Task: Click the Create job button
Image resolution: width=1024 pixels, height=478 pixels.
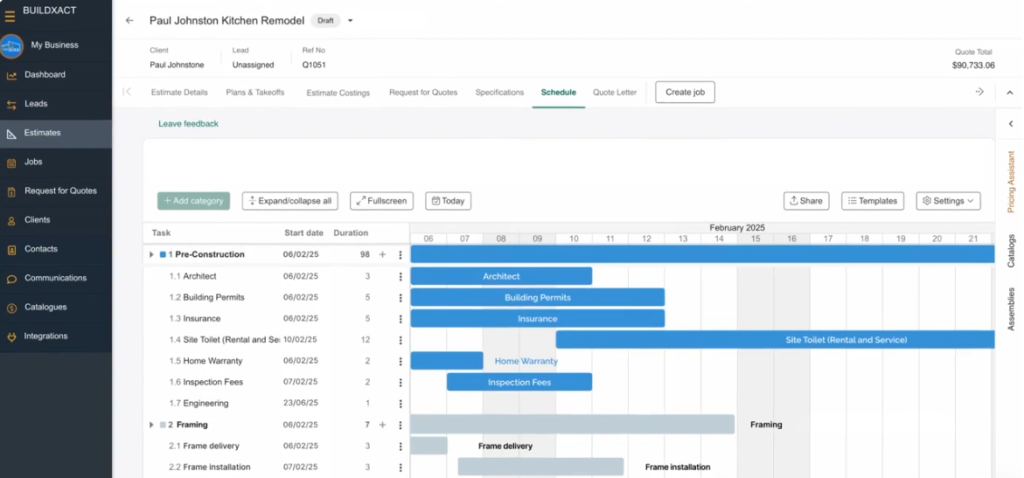Action: point(685,92)
